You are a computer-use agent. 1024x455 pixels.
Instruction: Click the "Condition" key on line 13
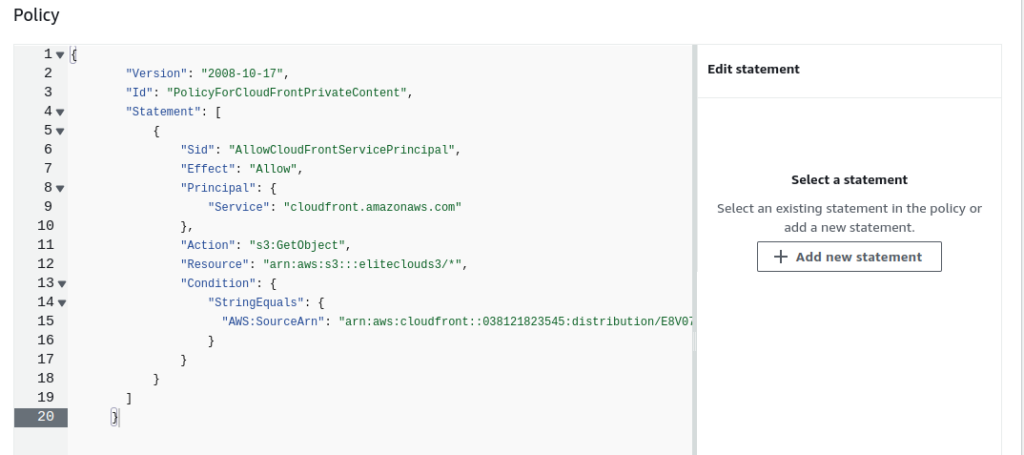coord(218,283)
